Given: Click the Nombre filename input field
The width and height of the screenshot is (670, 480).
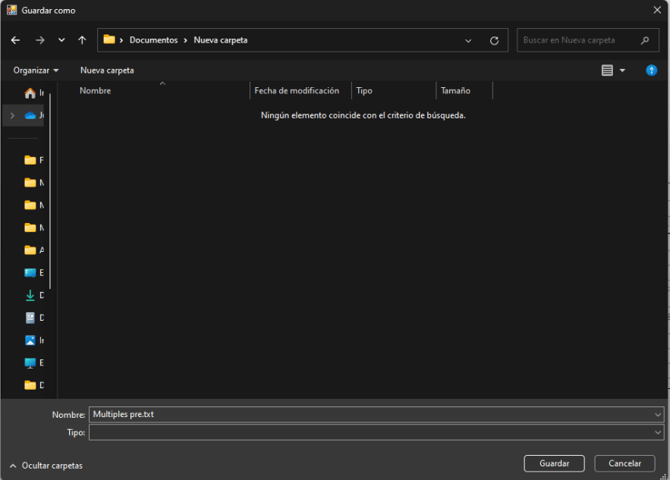Looking at the screenshot, I should pos(370,414).
